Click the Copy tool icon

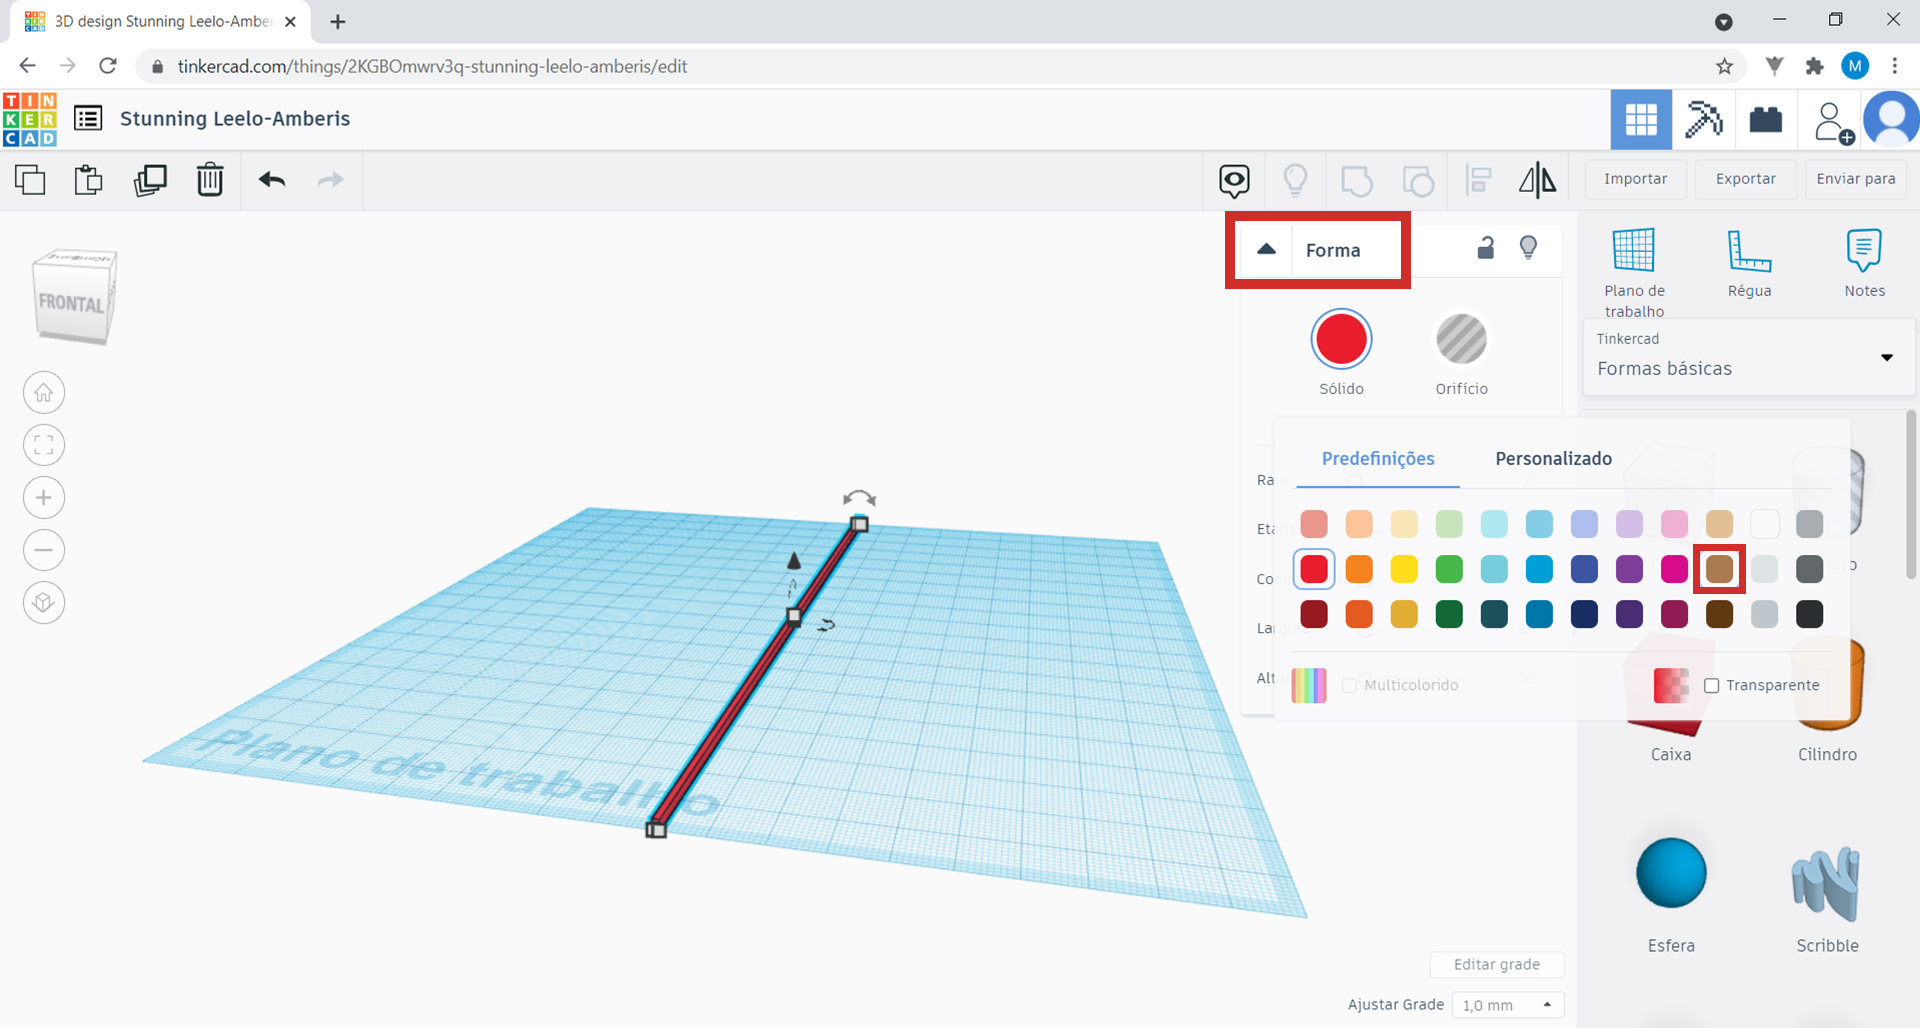pos(30,180)
